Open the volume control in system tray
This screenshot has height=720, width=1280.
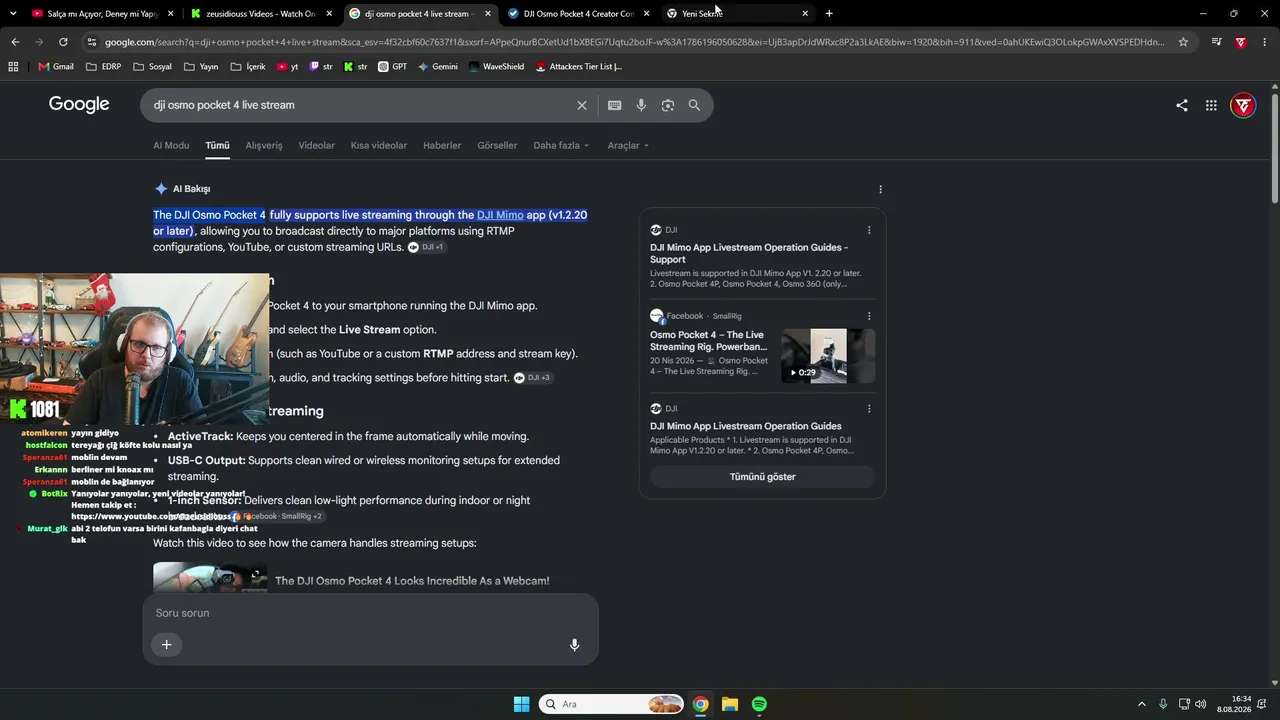(1200, 704)
